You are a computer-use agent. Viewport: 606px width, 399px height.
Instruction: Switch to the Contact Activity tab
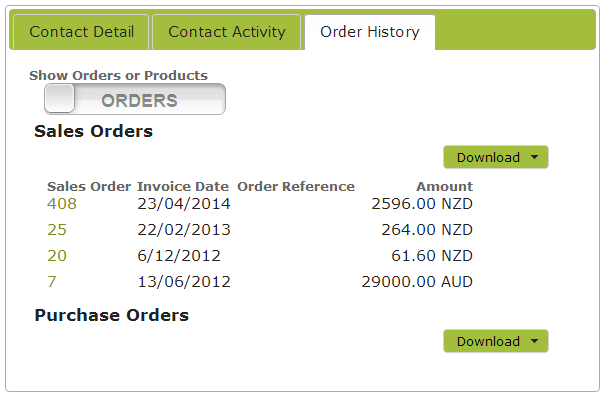226,32
